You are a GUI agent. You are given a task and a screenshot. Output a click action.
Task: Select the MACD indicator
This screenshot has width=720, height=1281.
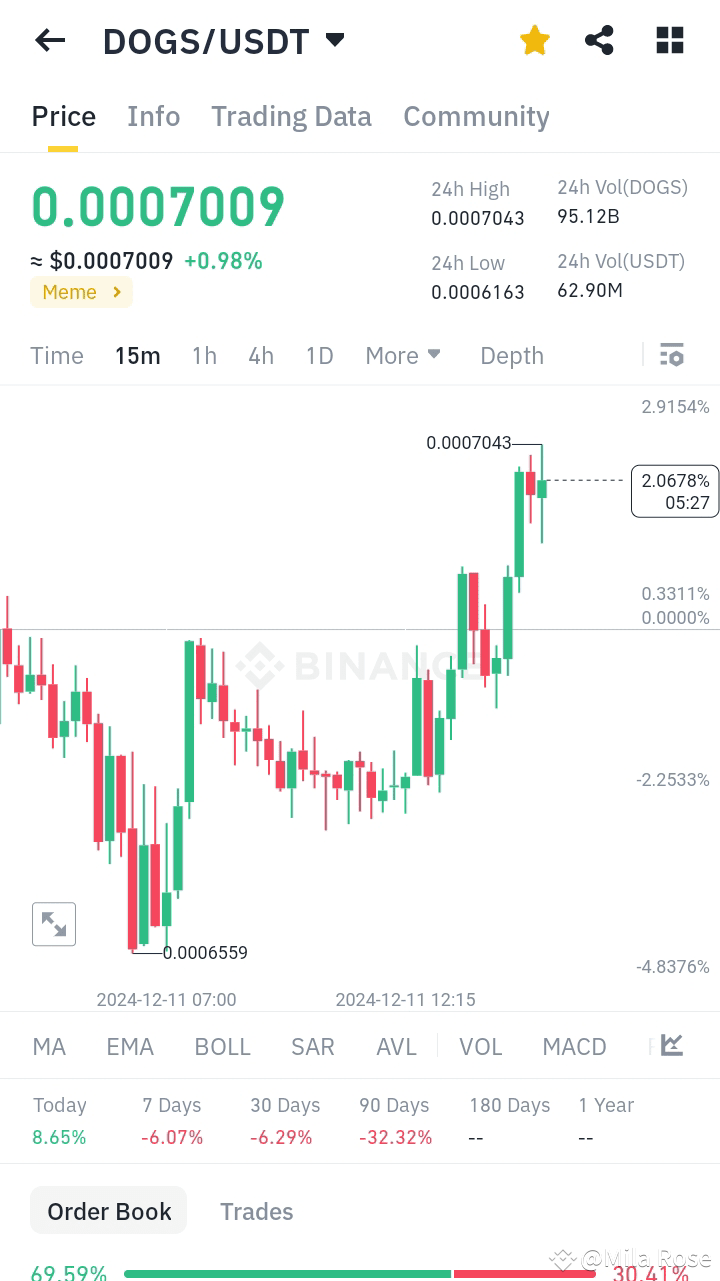point(574,1046)
